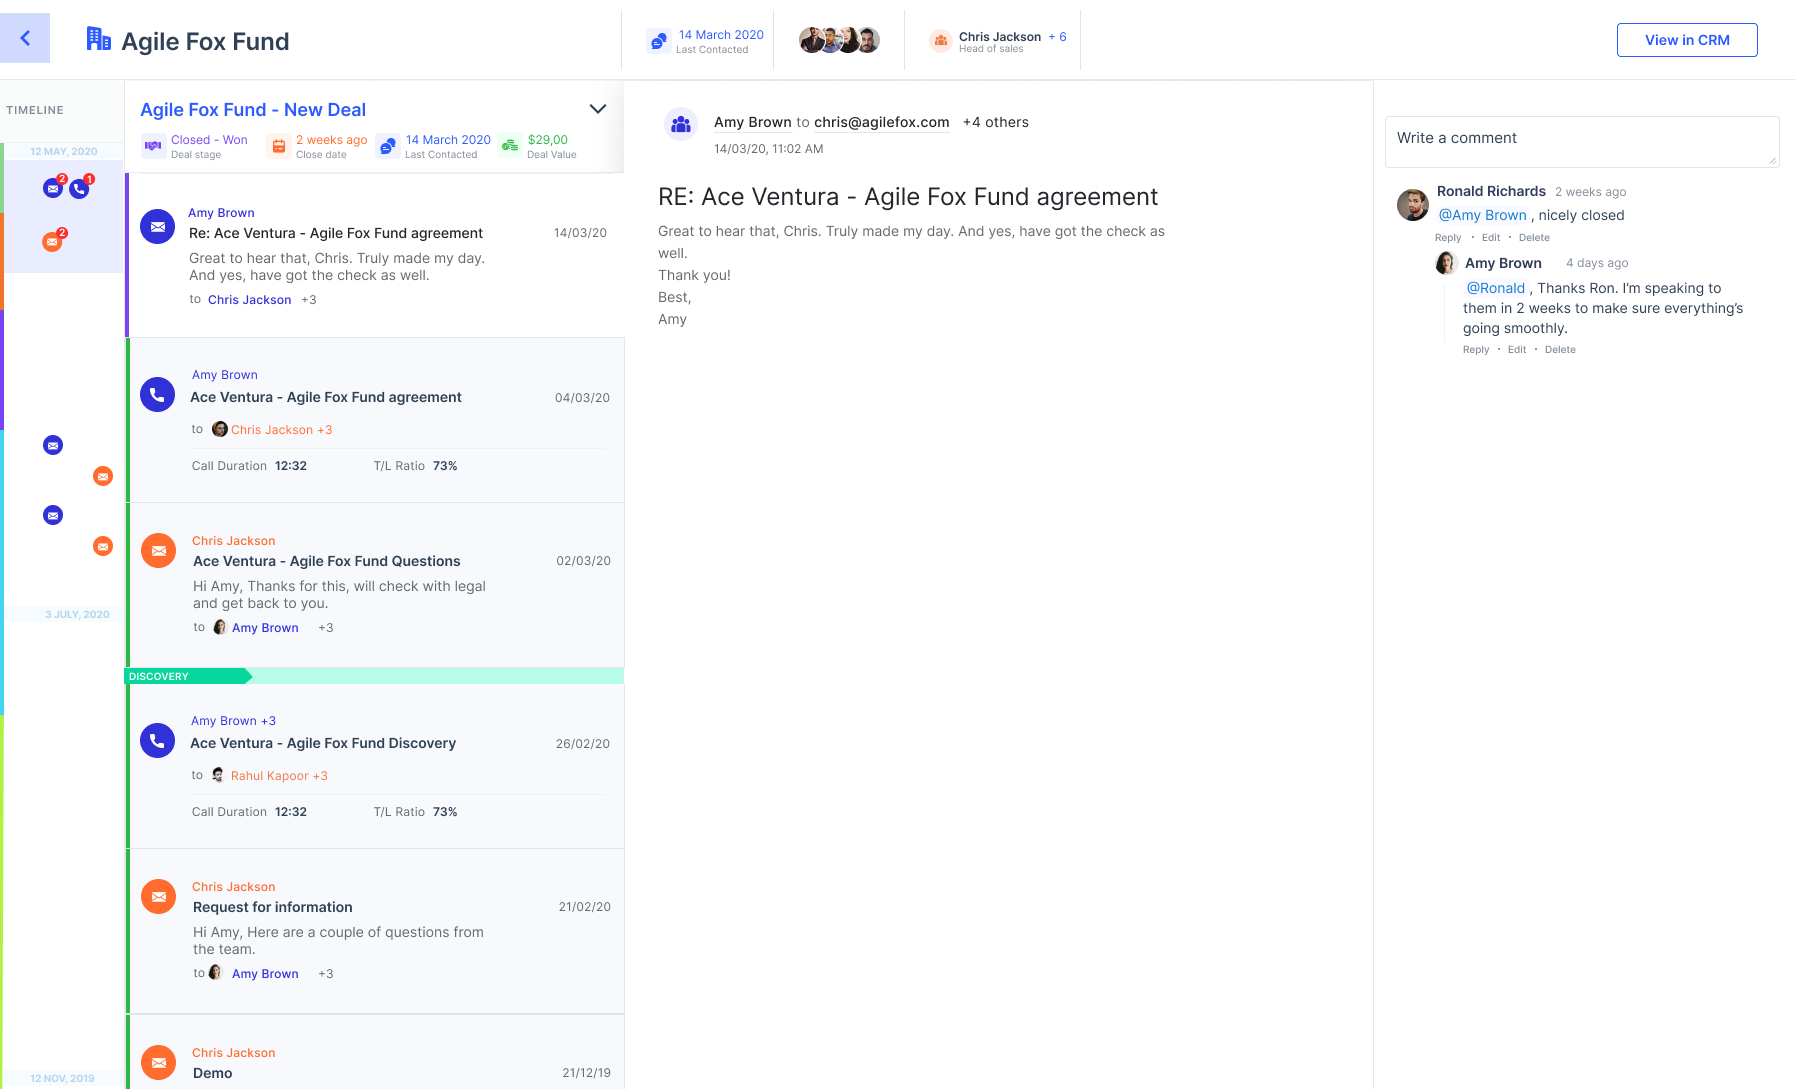Collapse the Agile Fox Fund - New Deal chevron
This screenshot has width=1795, height=1089.
coord(598,109)
